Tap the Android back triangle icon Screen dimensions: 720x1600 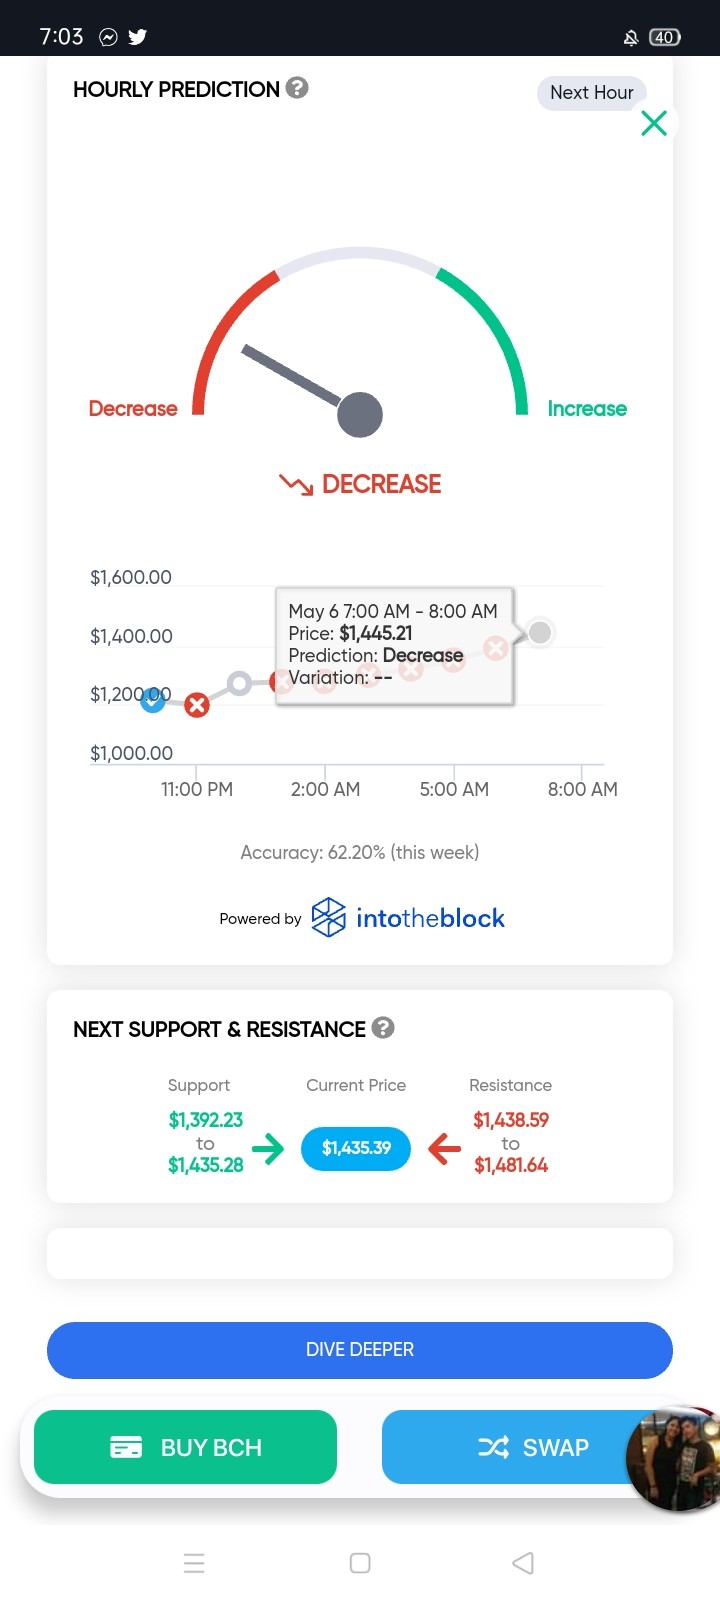click(x=523, y=1563)
